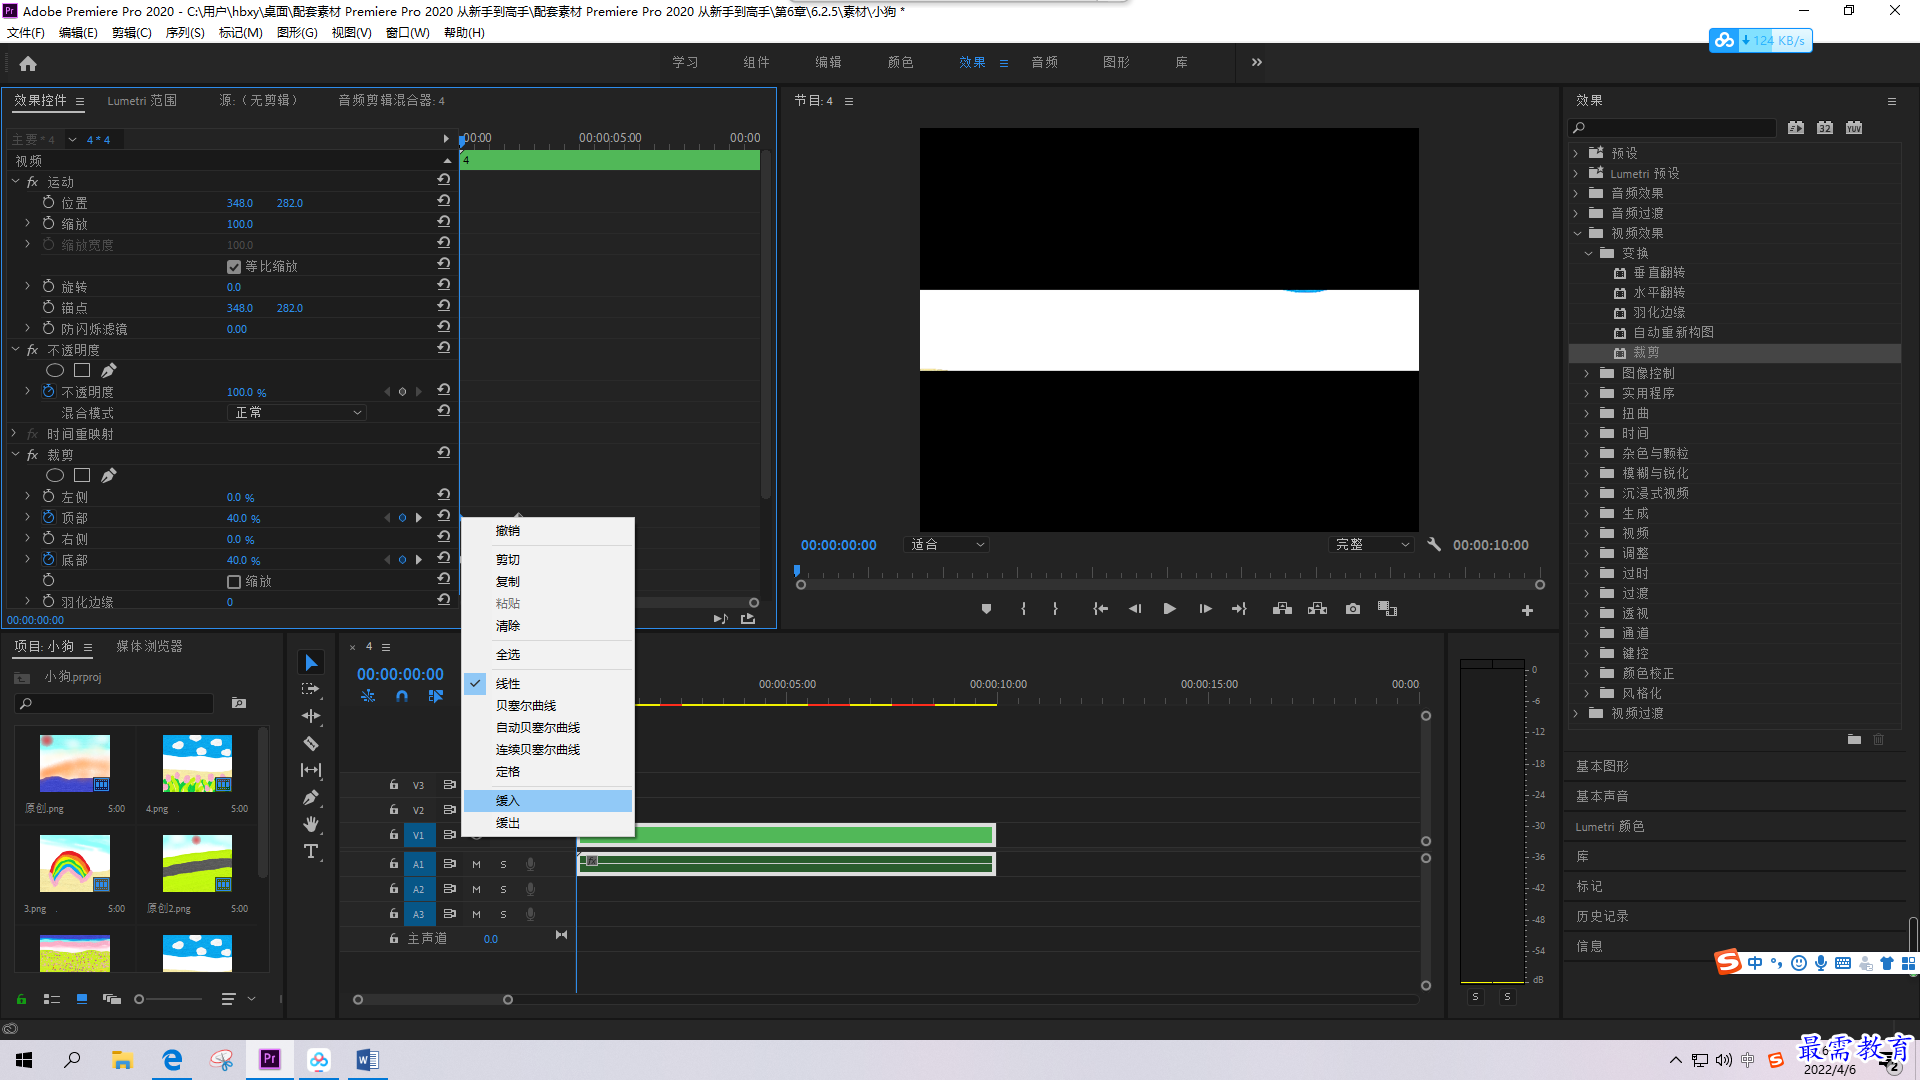
Task: Play the program monitor
Action: (1169, 609)
